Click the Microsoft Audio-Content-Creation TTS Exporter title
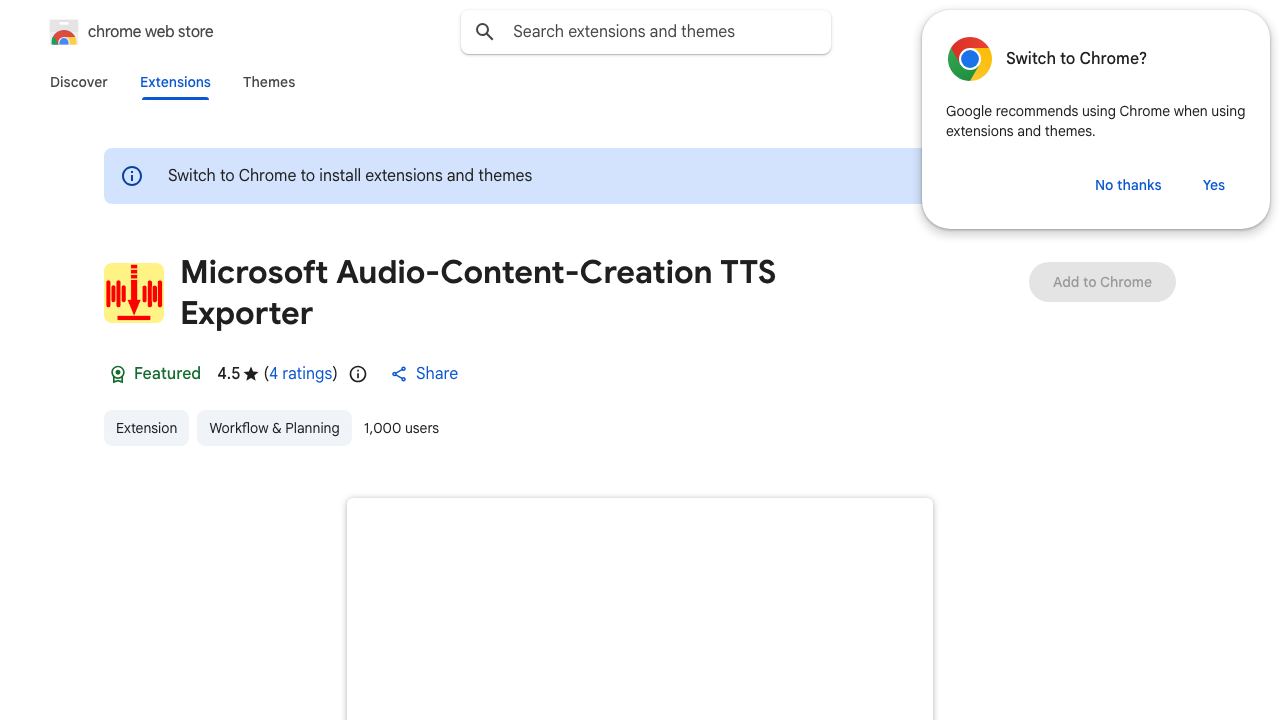 (x=478, y=292)
